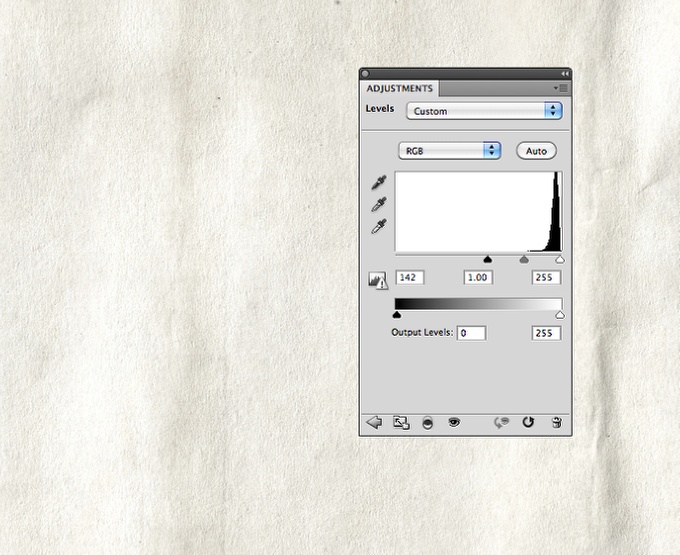The image size is (680, 555).
Task: Open the Adjustments panel options menu
Action: (561, 88)
